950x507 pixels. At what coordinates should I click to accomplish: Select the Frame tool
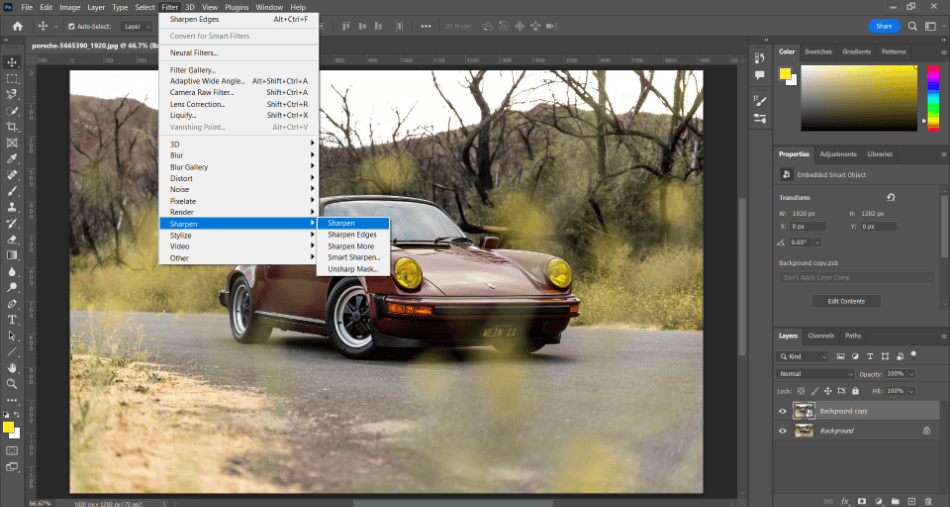12,143
